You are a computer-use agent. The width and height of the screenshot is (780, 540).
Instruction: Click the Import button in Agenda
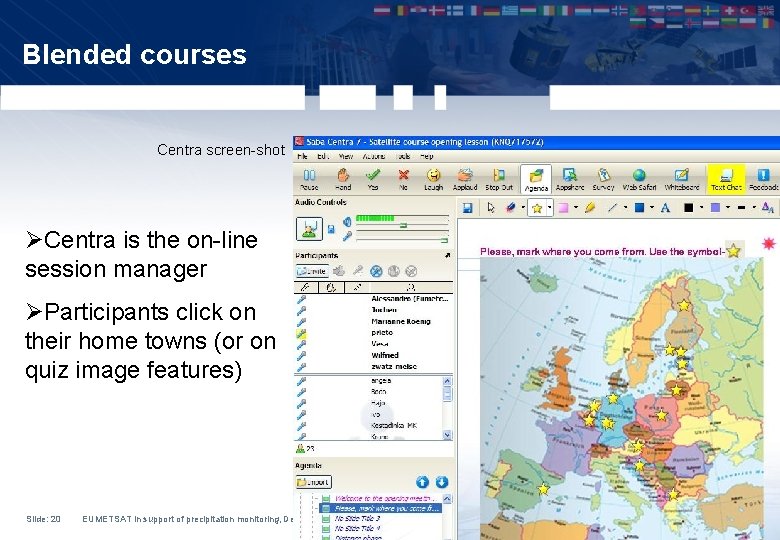click(313, 482)
